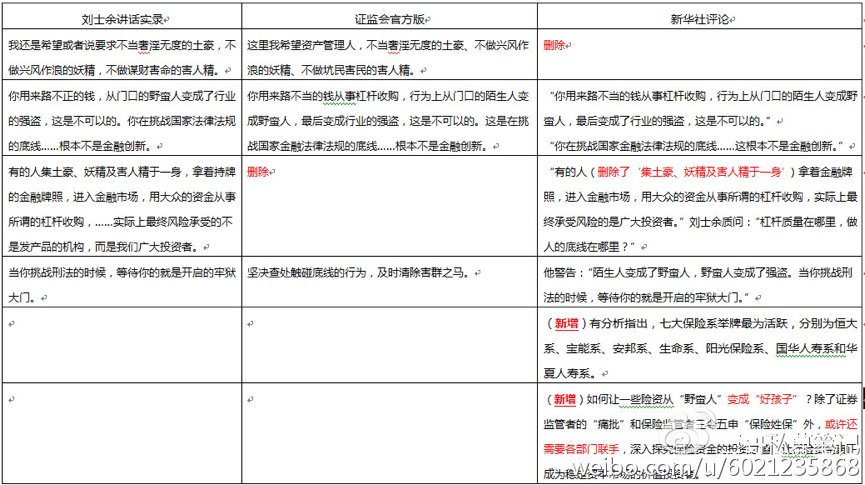The image size is (865, 485).
Task: Click red "删除" in 证监会官方版 column
Action: tap(258, 172)
